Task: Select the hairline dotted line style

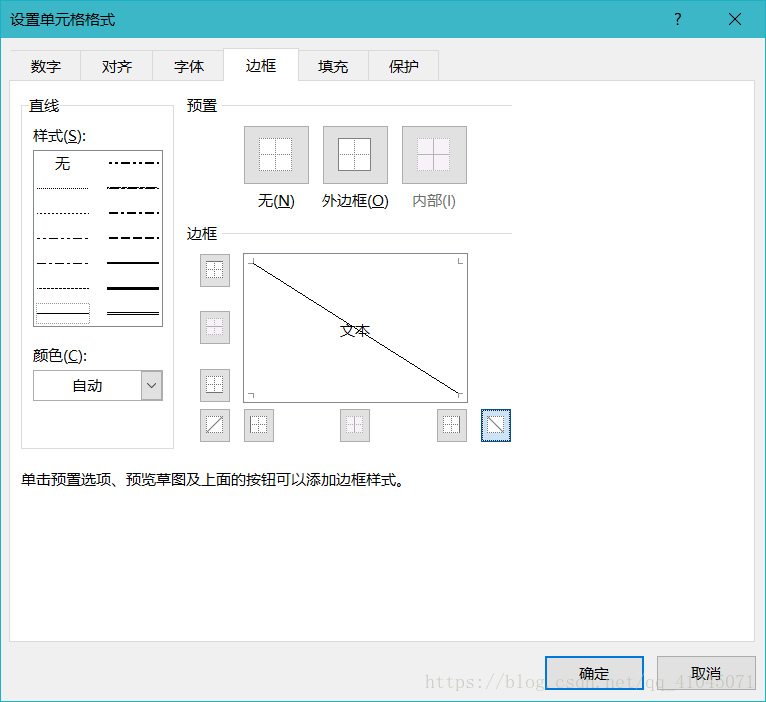Action: click(63, 188)
